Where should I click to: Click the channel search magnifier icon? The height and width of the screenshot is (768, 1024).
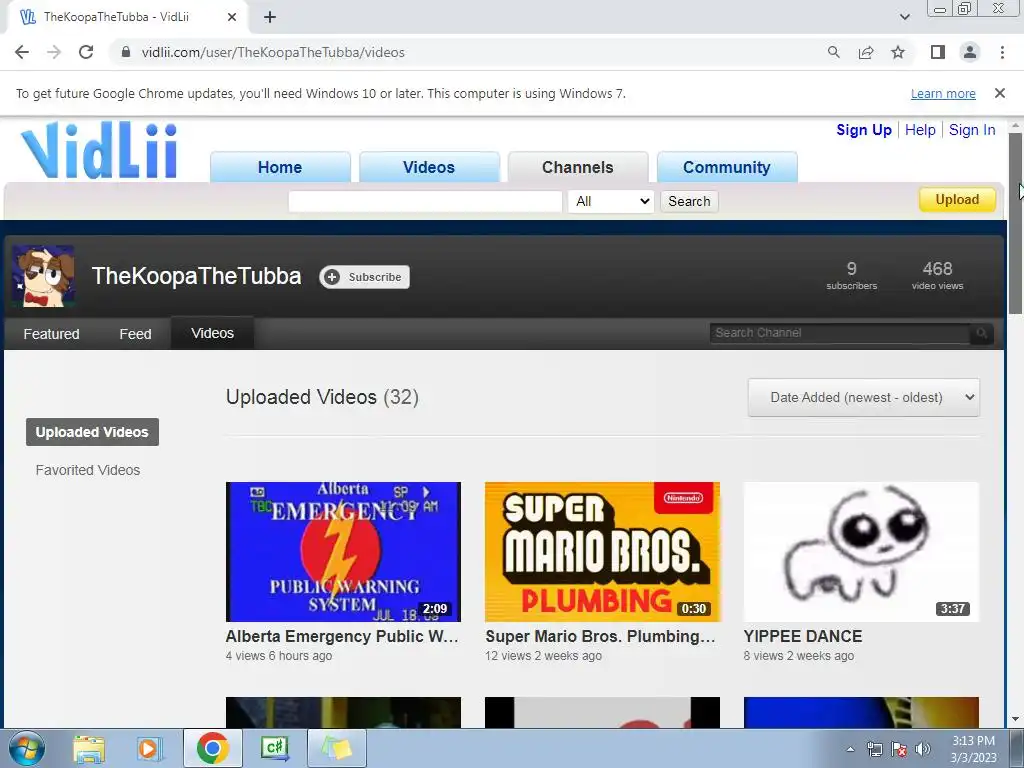click(982, 333)
